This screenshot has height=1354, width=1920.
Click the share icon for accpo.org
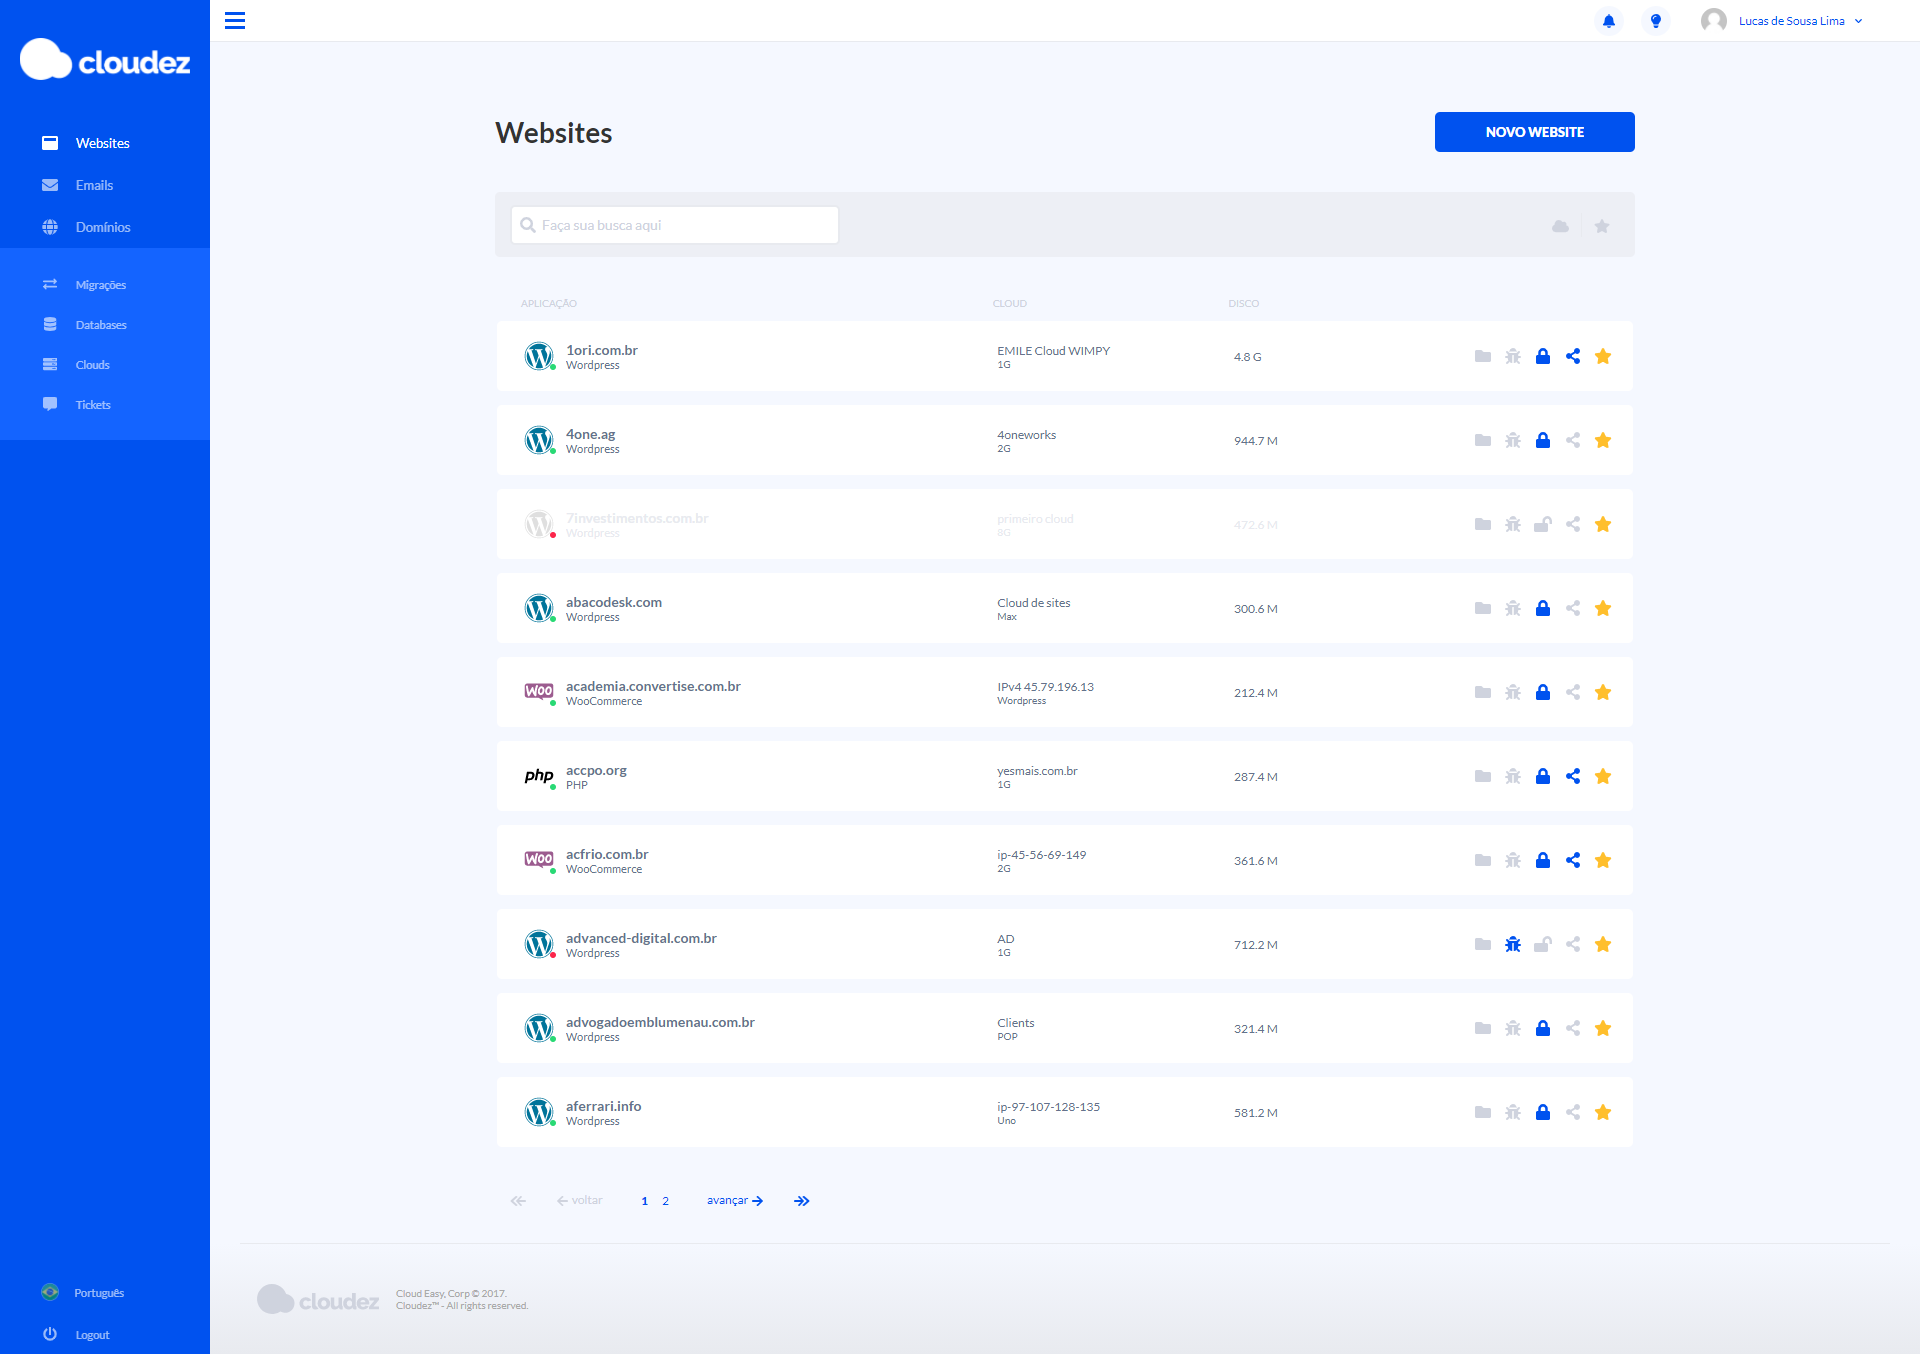(1573, 776)
